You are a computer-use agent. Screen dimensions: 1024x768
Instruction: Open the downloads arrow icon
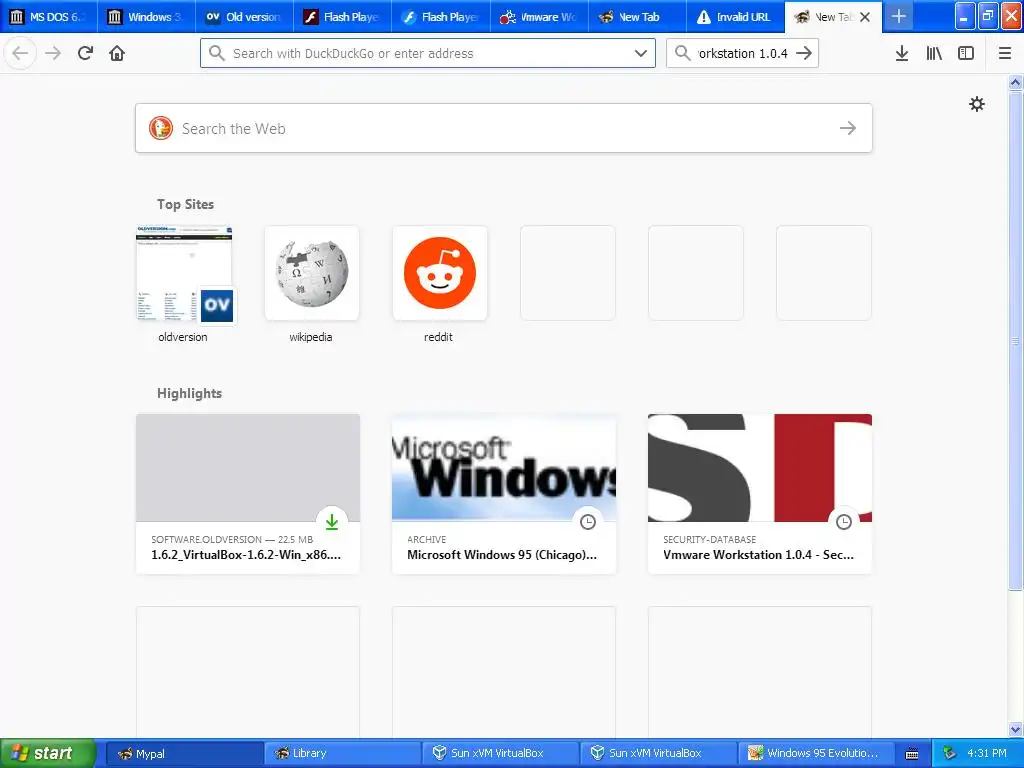click(x=902, y=53)
